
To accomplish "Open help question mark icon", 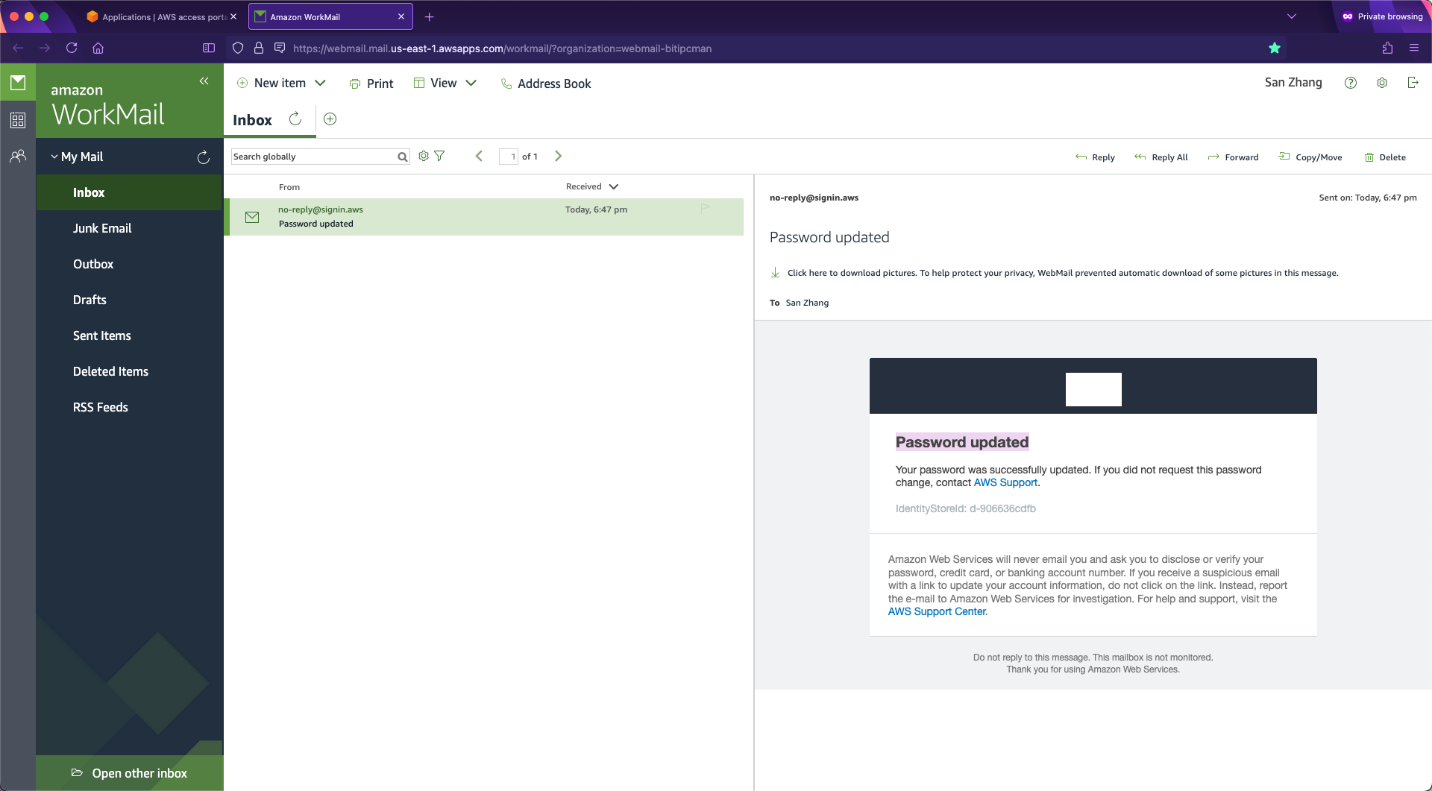I will pyautogui.click(x=1351, y=83).
